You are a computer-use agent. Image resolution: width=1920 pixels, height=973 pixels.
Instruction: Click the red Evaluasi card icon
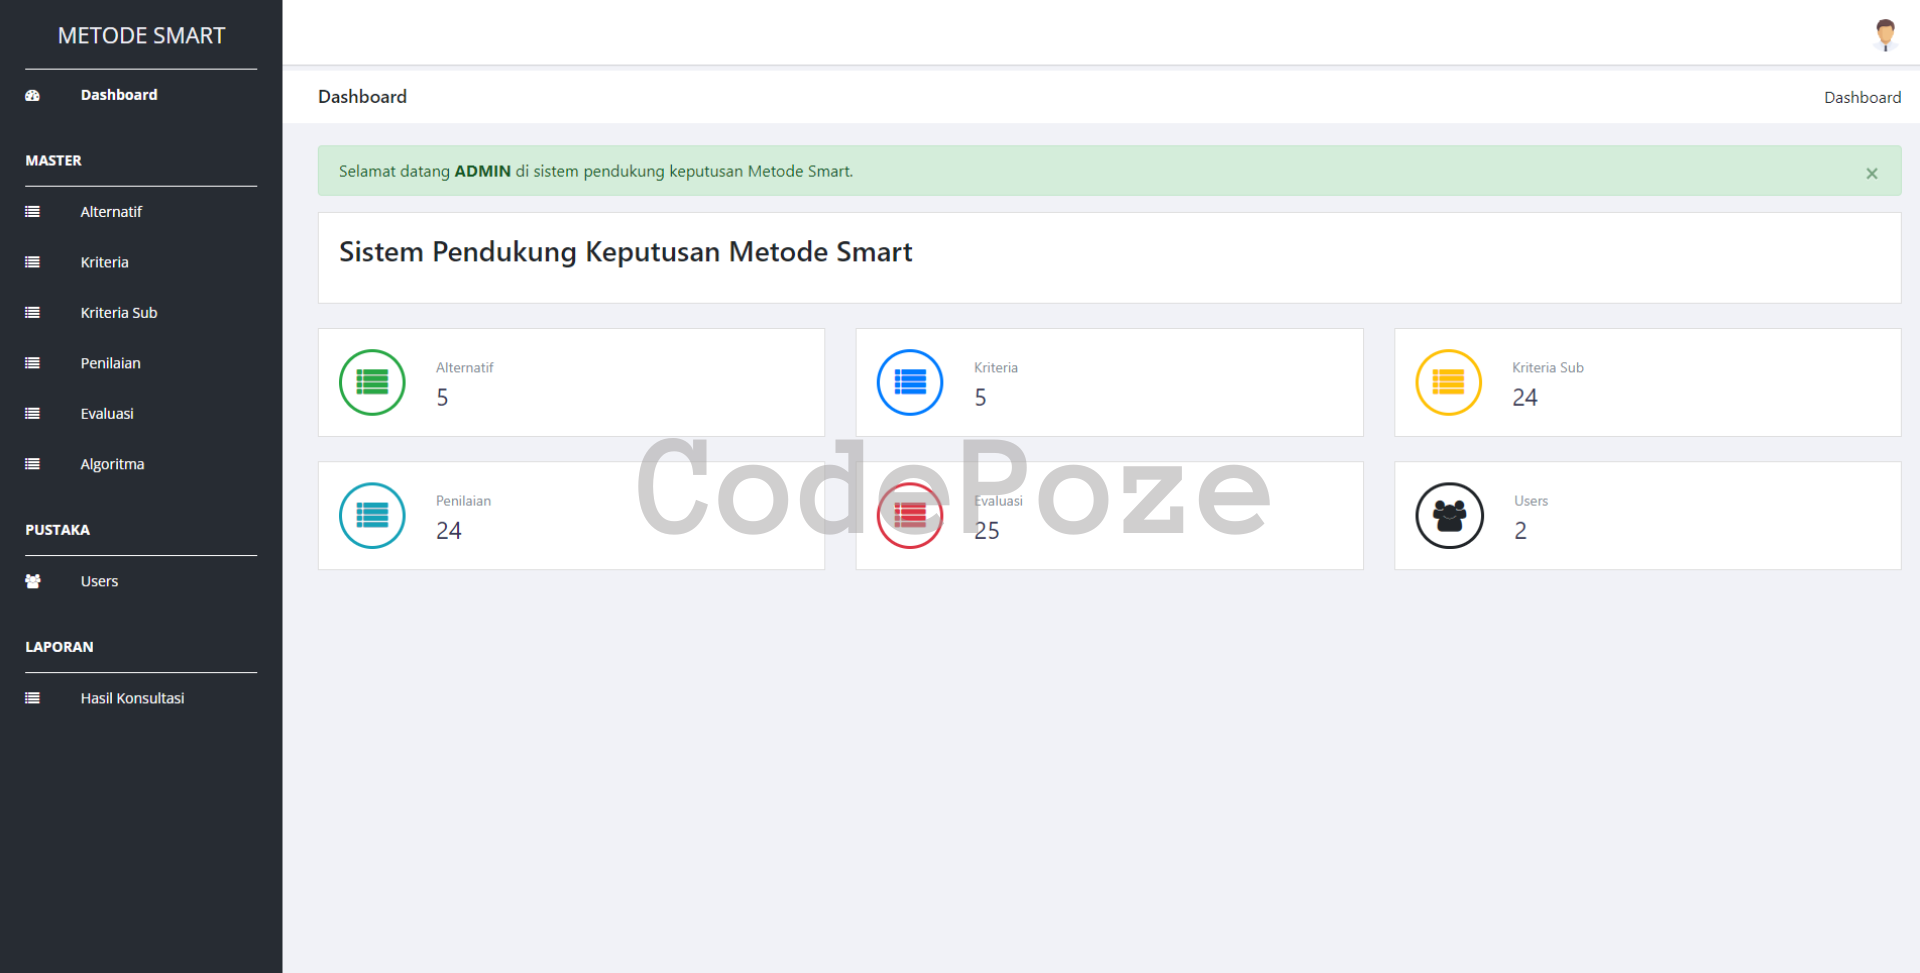click(910, 515)
